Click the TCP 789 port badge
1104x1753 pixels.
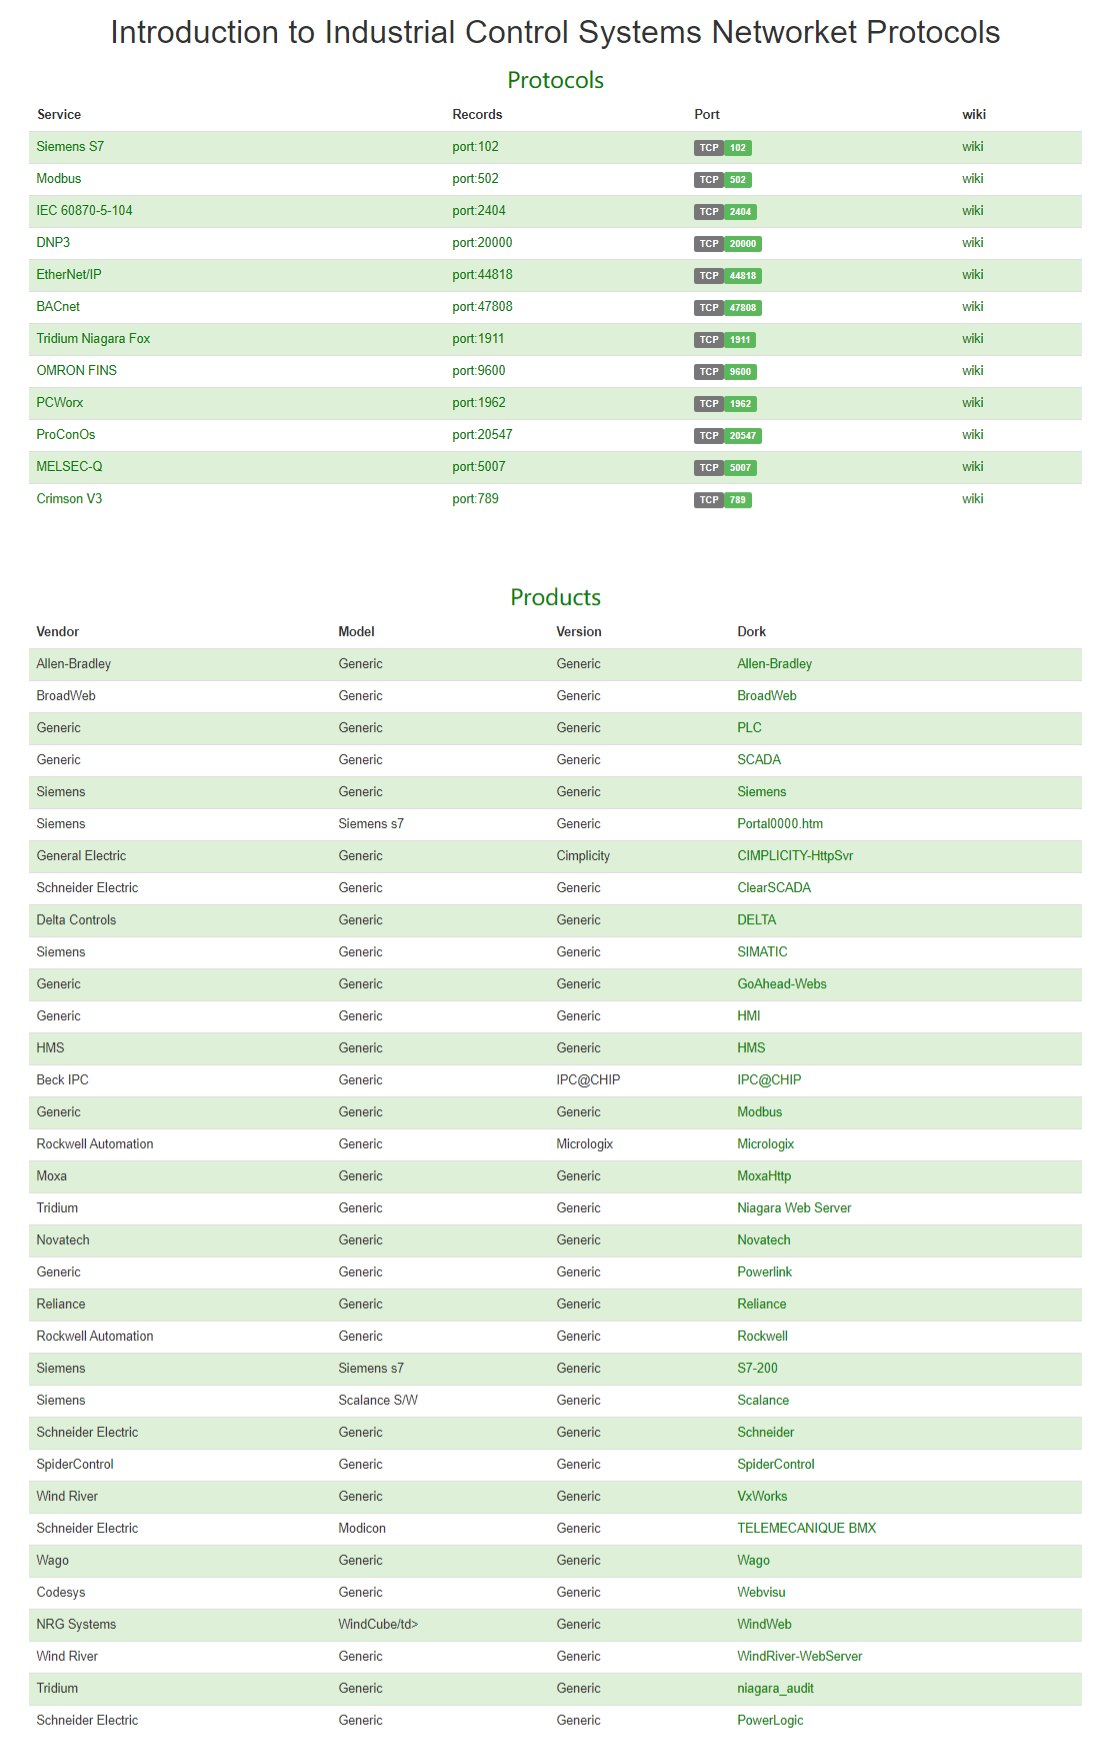pyautogui.click(x=723, y=500)
